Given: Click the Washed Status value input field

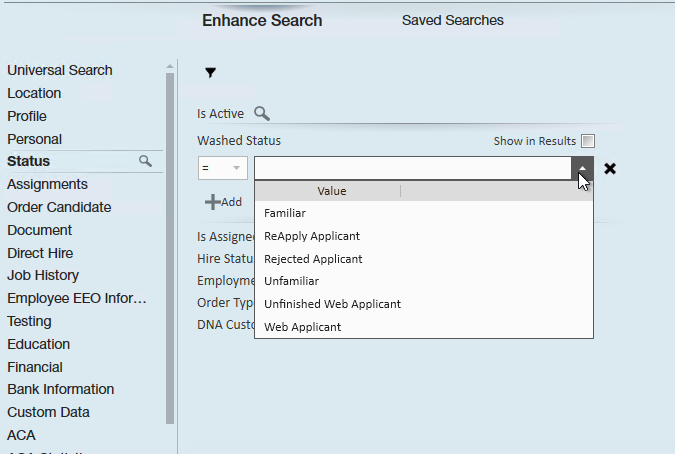Looking at the screenshot, I should pyautogui.click(x=412, y=168).
